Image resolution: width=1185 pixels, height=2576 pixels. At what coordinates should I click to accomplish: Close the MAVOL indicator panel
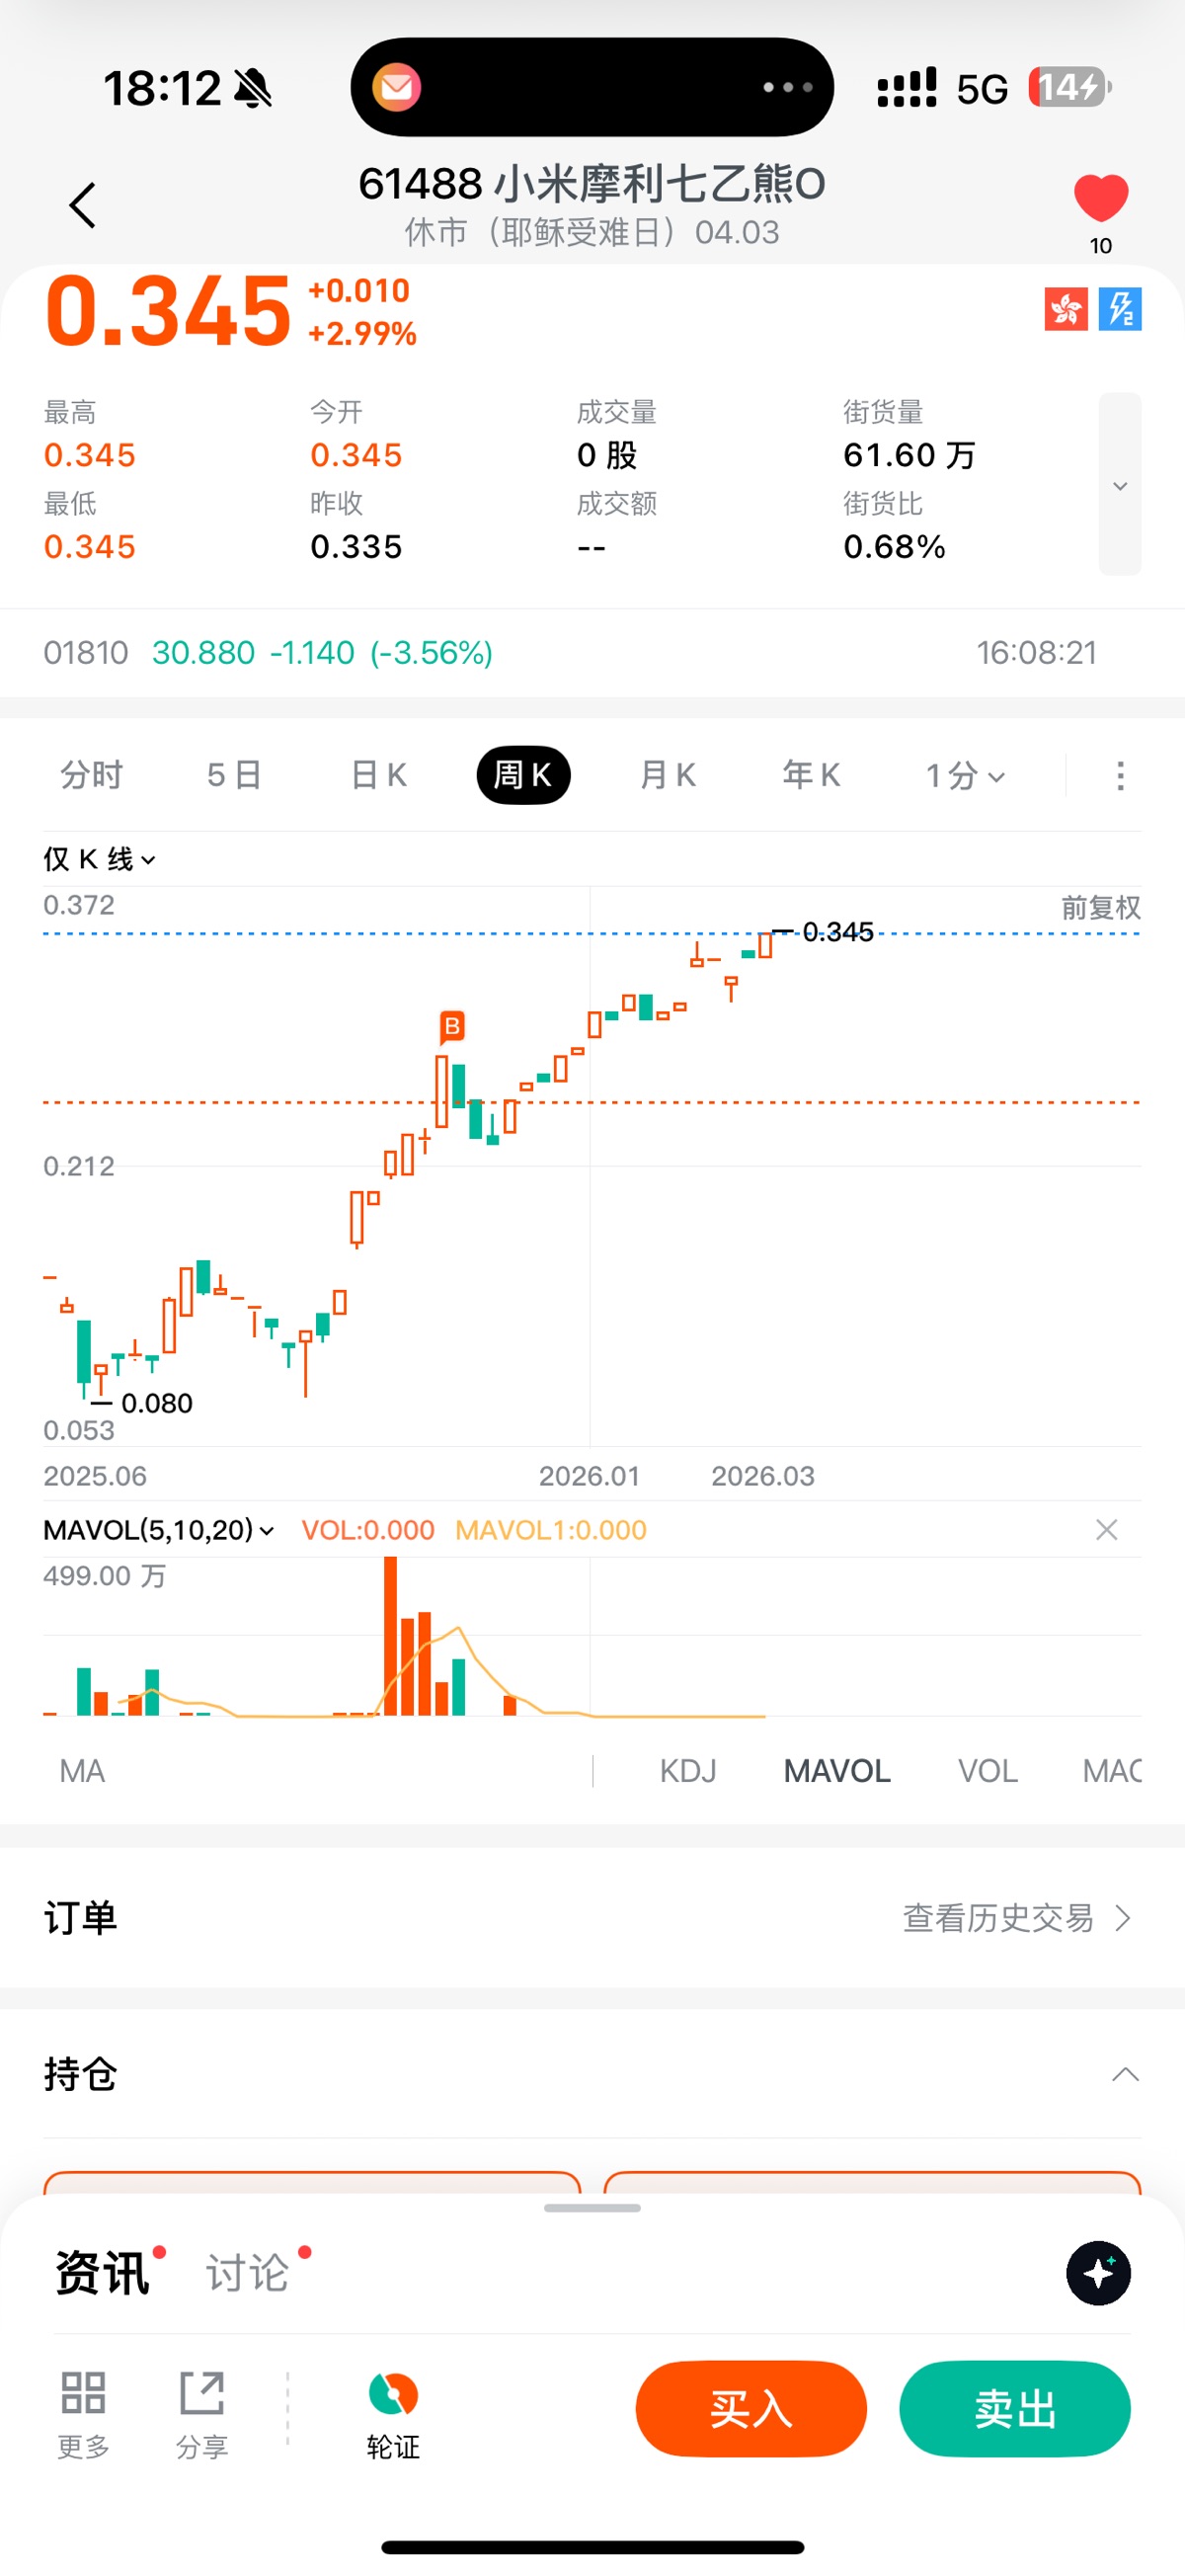pyautogui.click(x=1106, y=1530)
